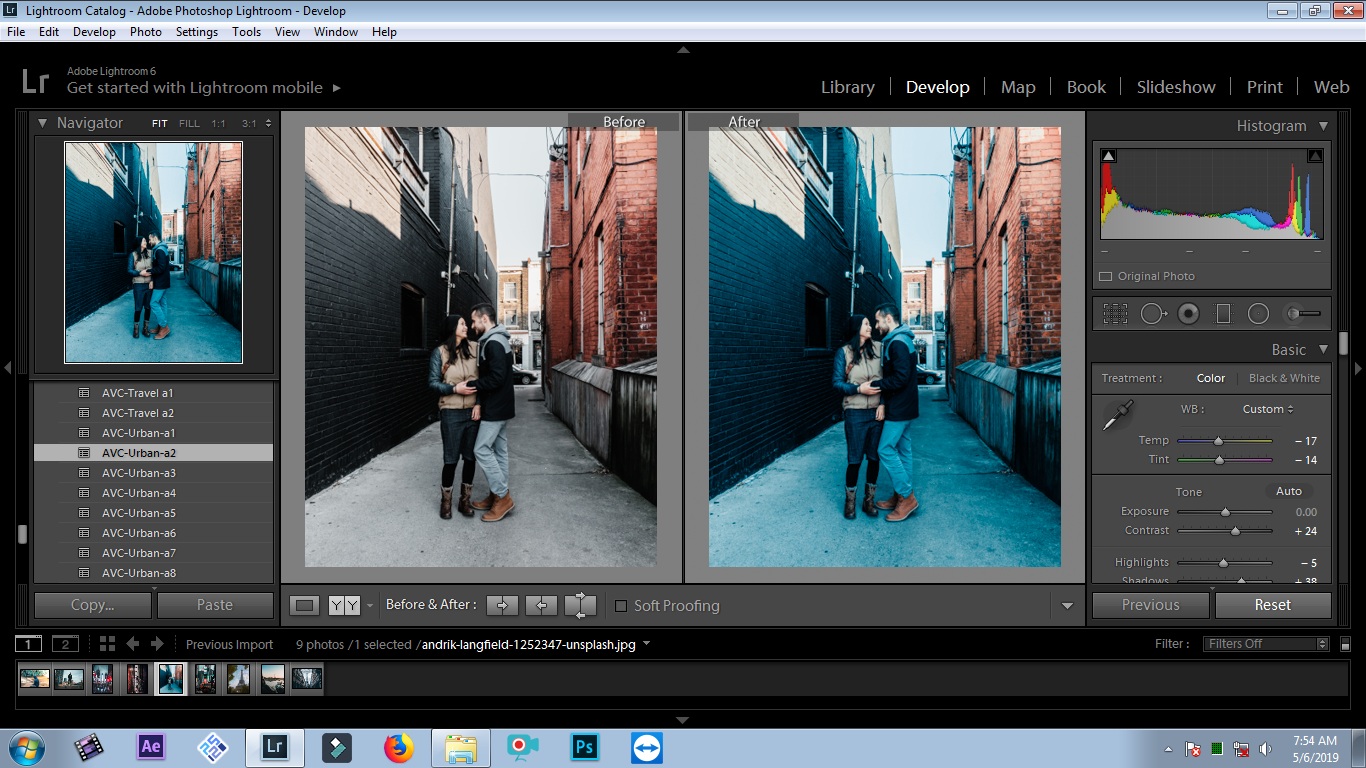The width and height of the screenshot is (1366, 768).
Task: Open the Before/After view mode dropdown arrow
Action: pyautogui.click(x=369, y=605)
